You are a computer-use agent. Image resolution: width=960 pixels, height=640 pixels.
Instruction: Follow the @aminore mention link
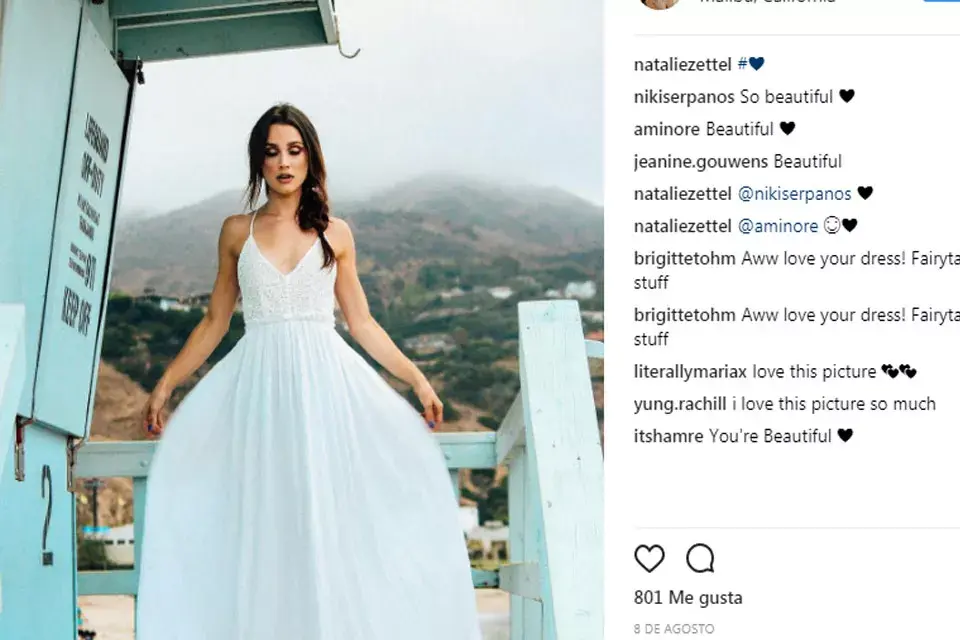tap(778, 226)
